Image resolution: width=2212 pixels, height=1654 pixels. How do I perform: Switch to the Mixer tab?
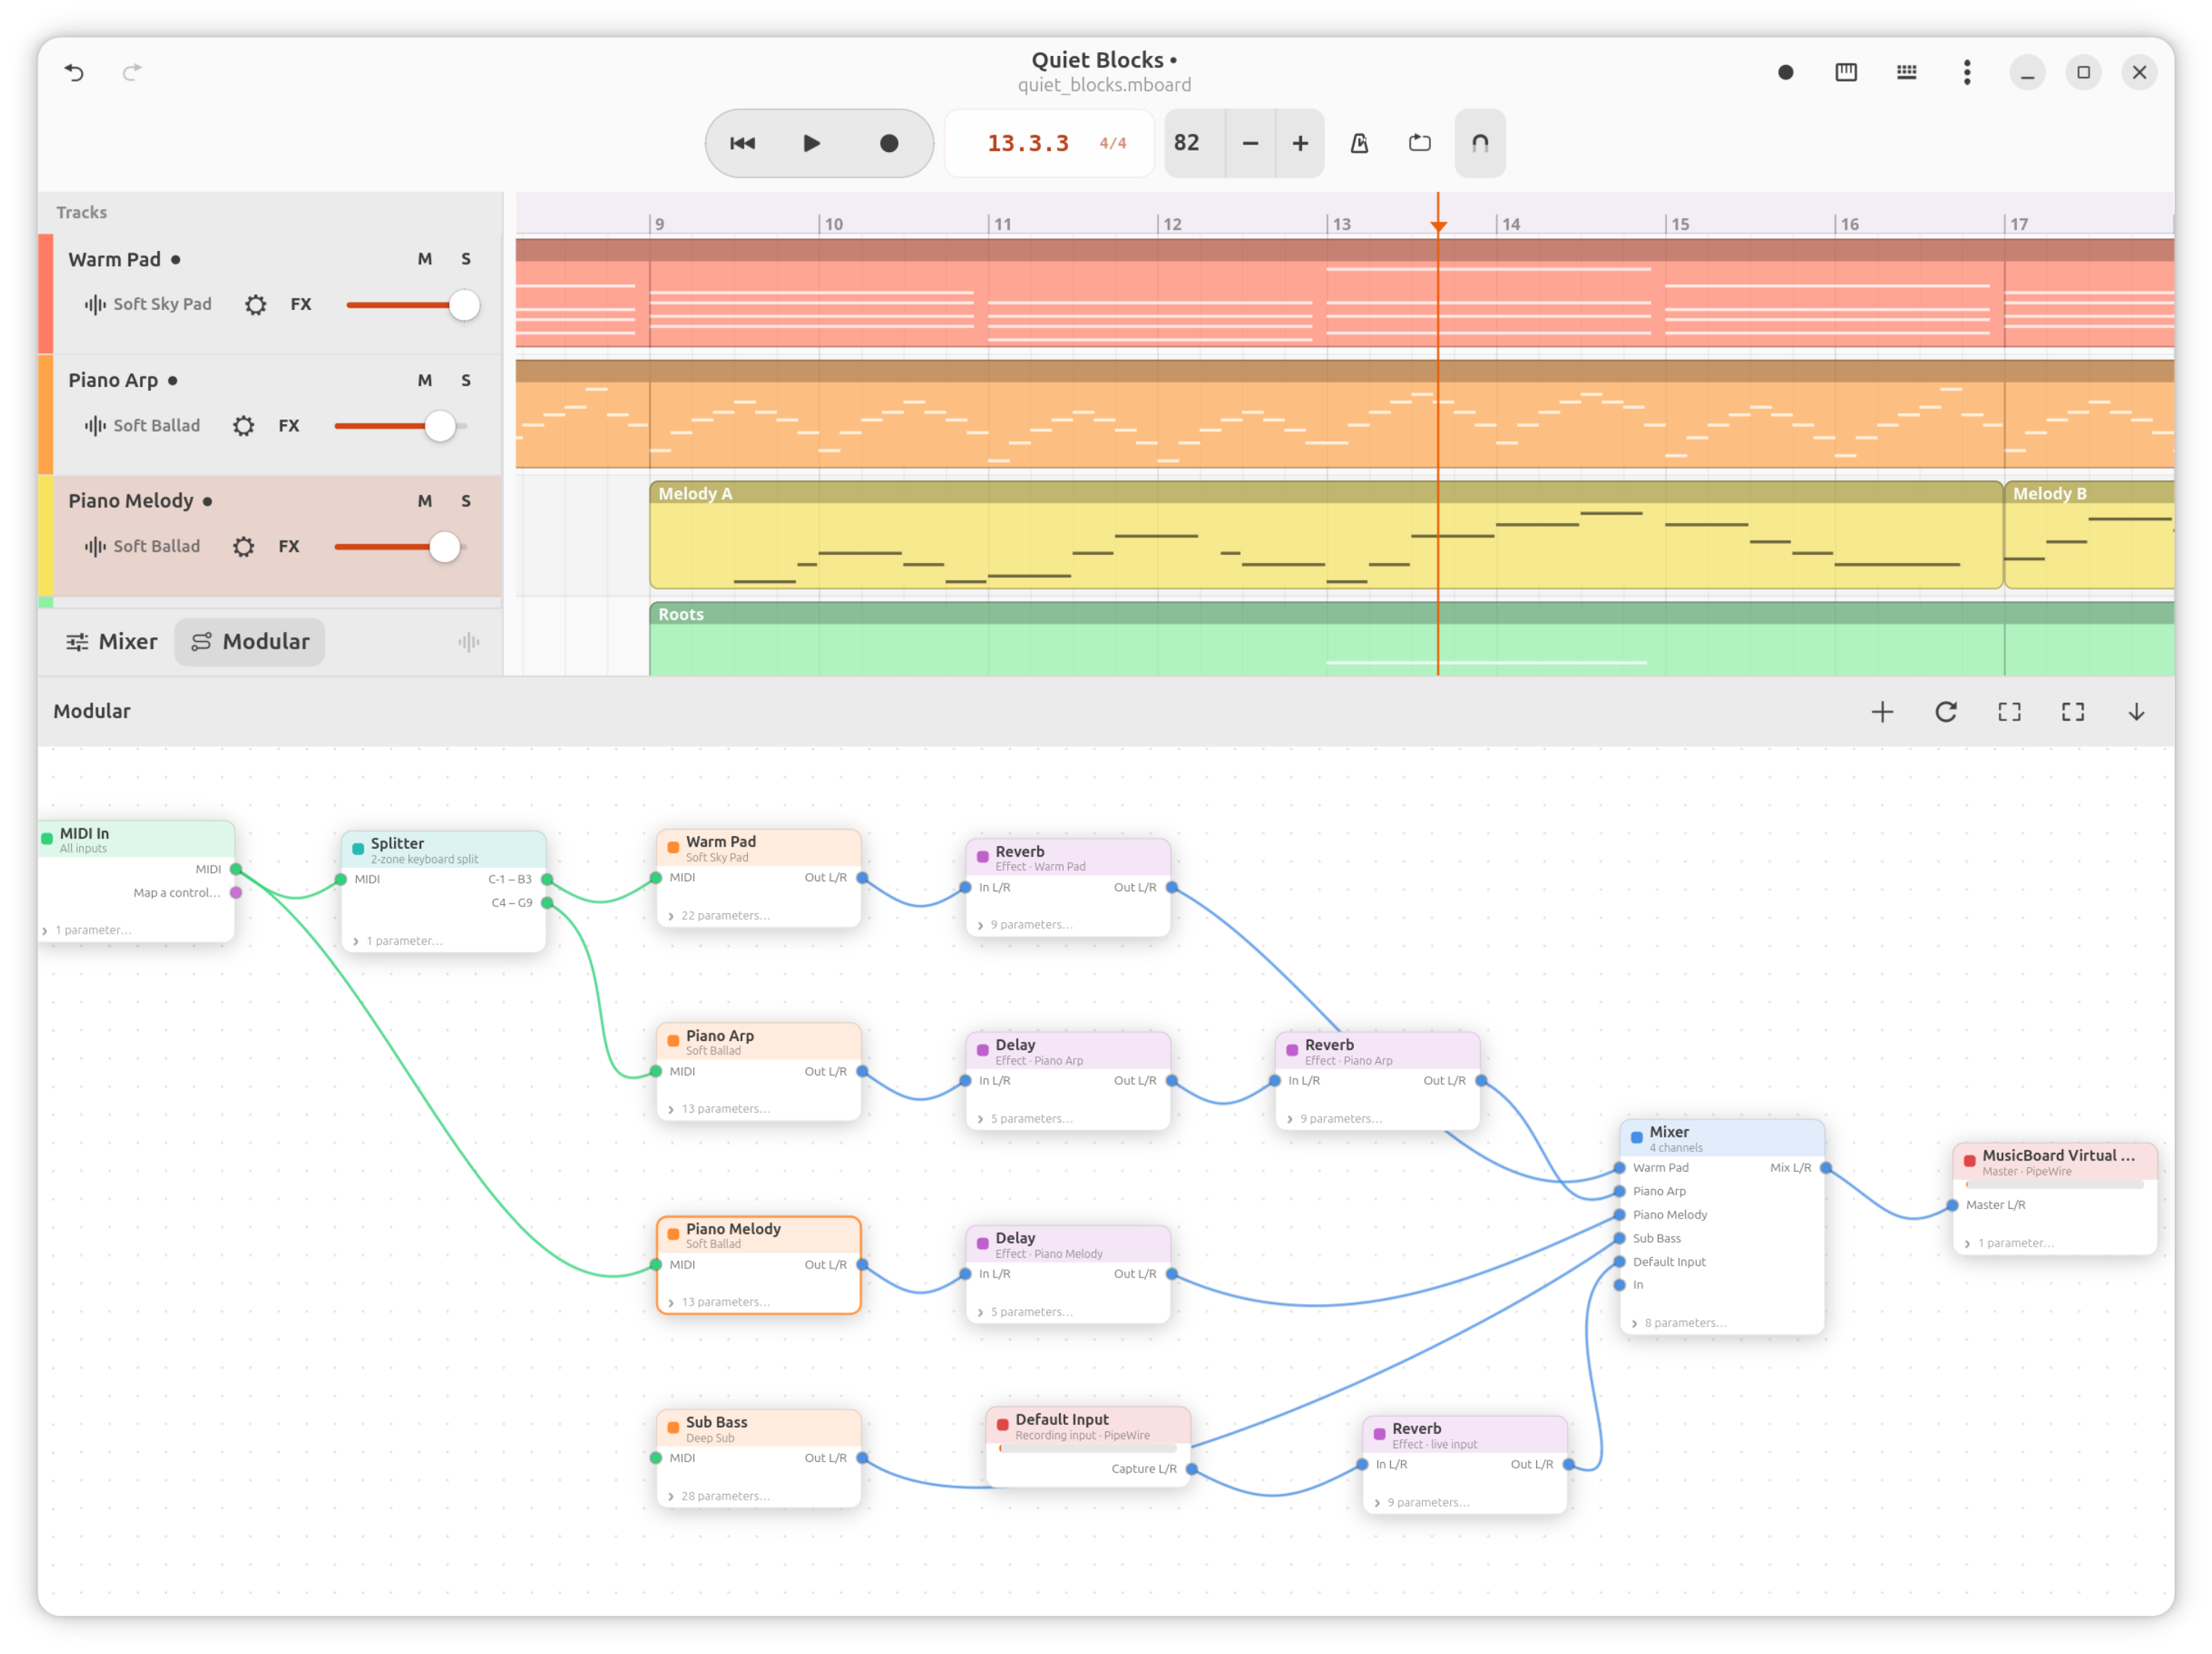click(112, 642)
